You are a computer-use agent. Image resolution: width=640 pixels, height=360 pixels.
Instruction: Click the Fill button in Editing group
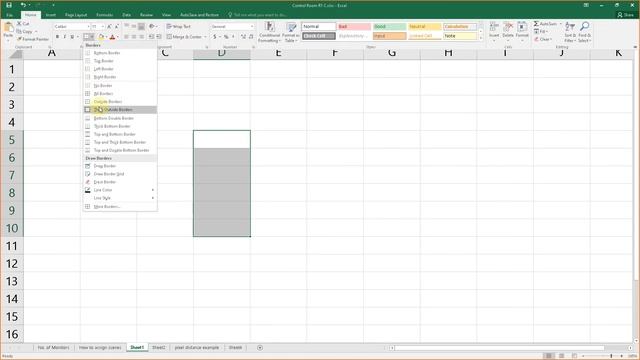click(x=541, y=31)
